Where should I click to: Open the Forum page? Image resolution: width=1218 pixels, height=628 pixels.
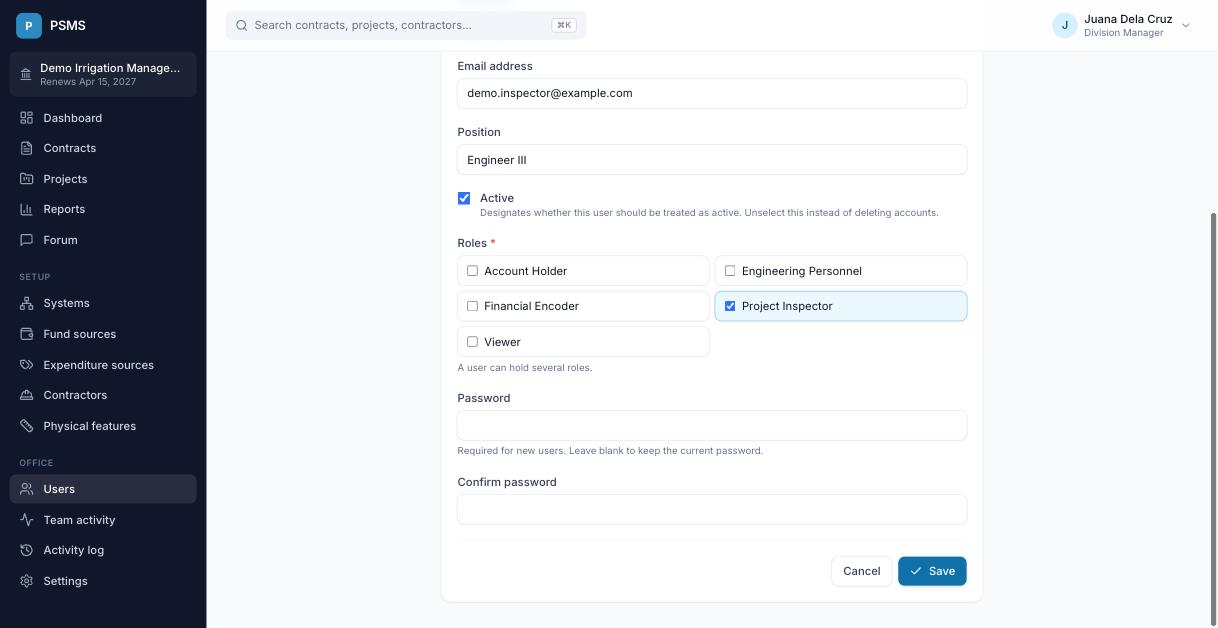(x=103, y=240)
